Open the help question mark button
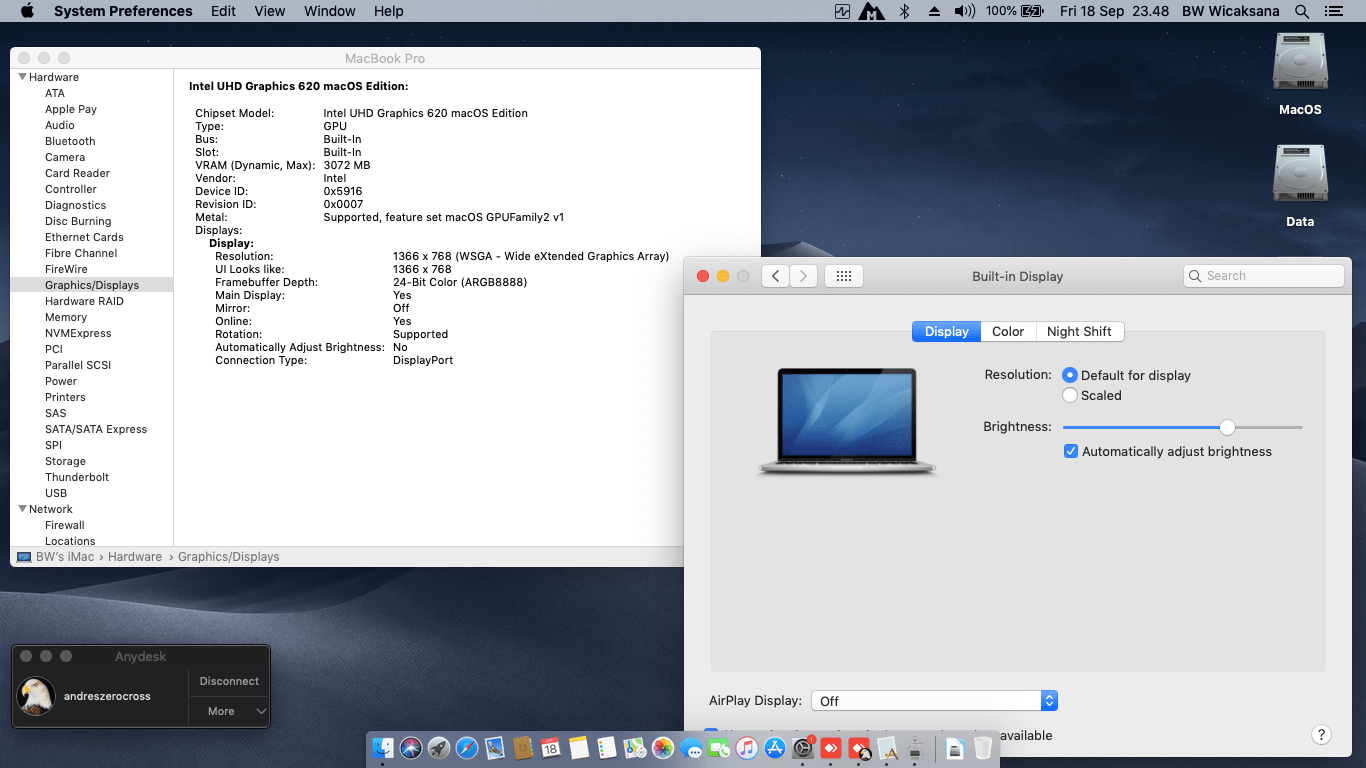The image size is (1366, 768). [x=1322, y=733]
